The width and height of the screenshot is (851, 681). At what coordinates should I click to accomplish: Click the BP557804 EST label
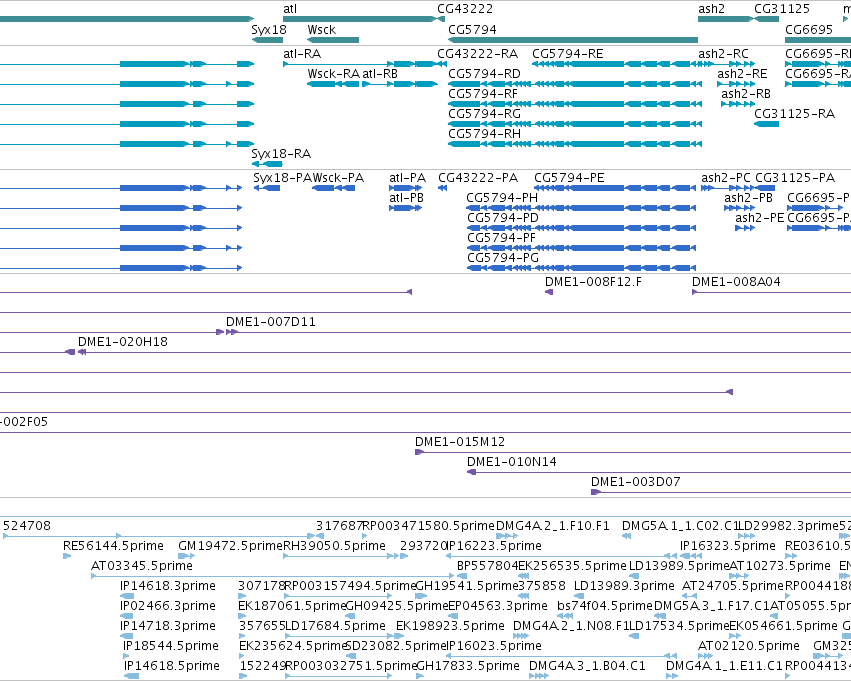[x=488, y=566]
